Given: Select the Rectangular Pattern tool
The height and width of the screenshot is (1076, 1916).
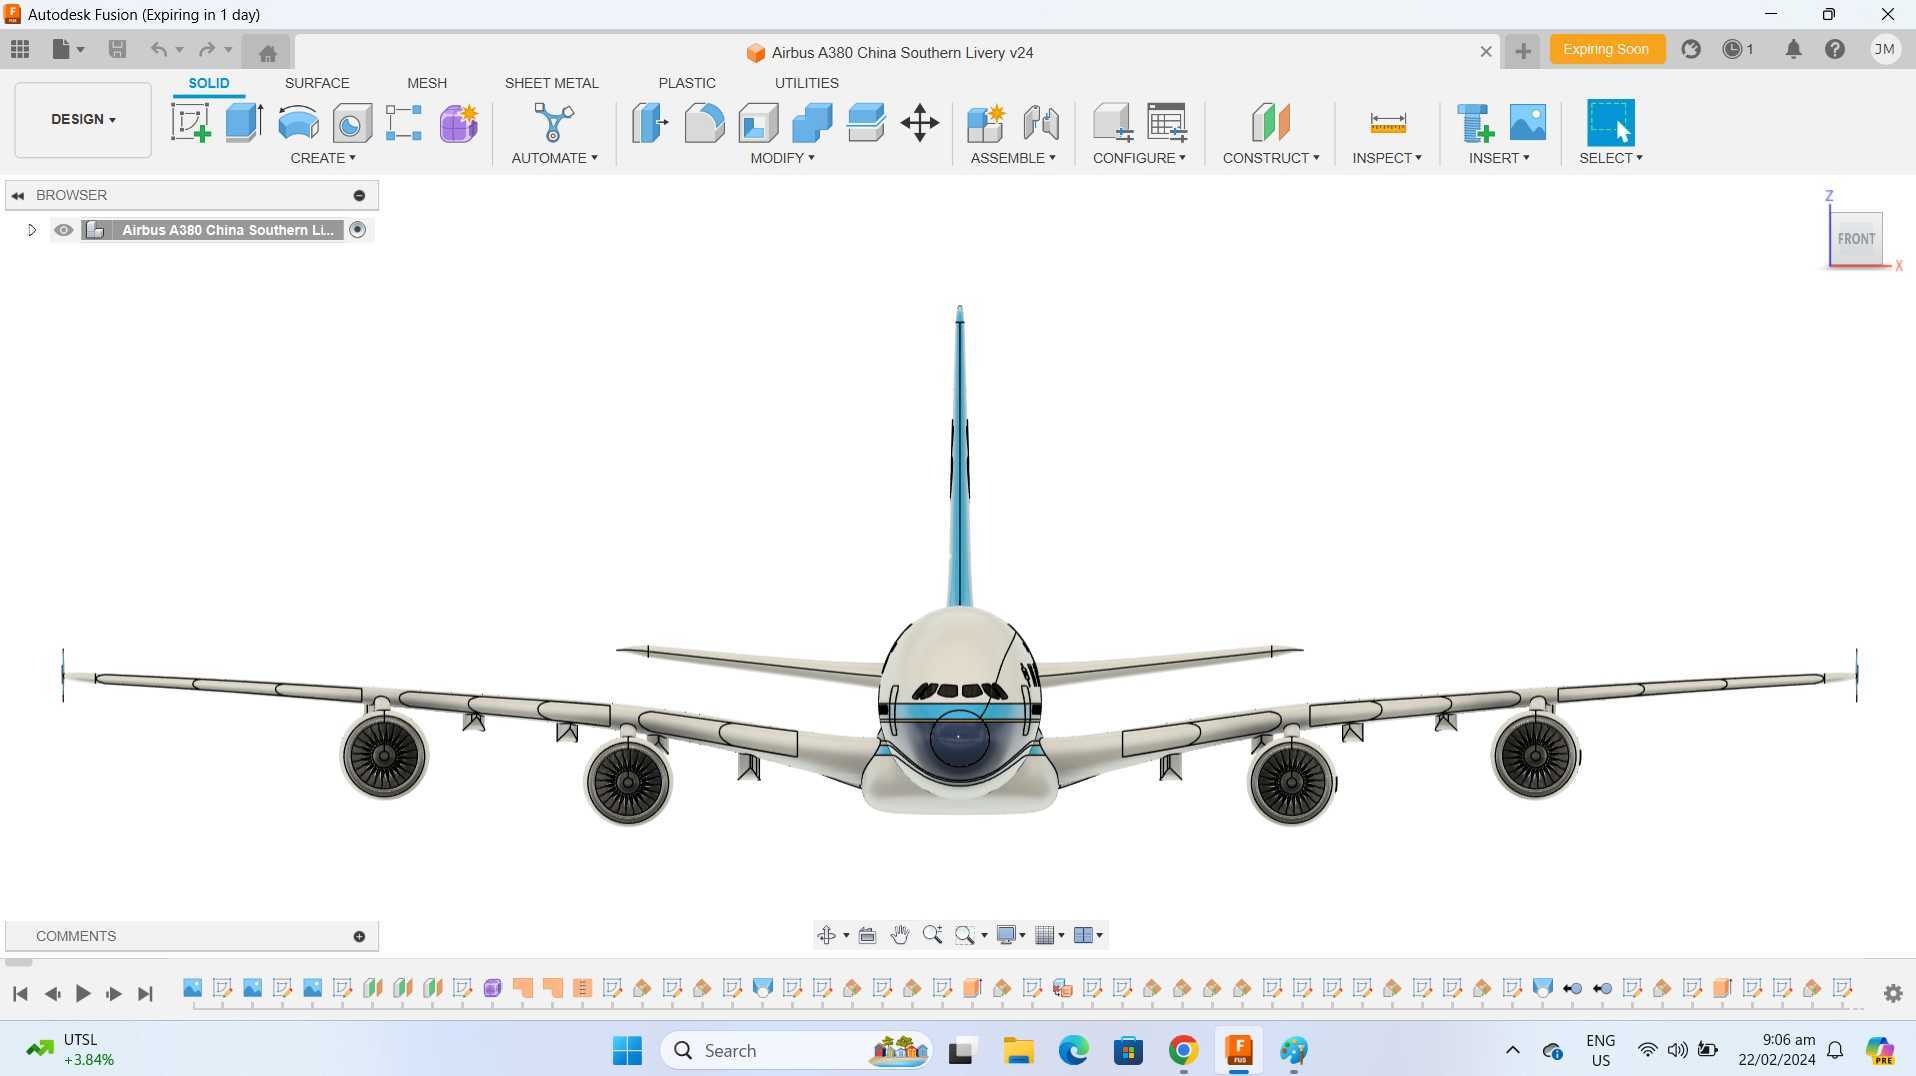Looking at the screenshot, I should [404, 123].
